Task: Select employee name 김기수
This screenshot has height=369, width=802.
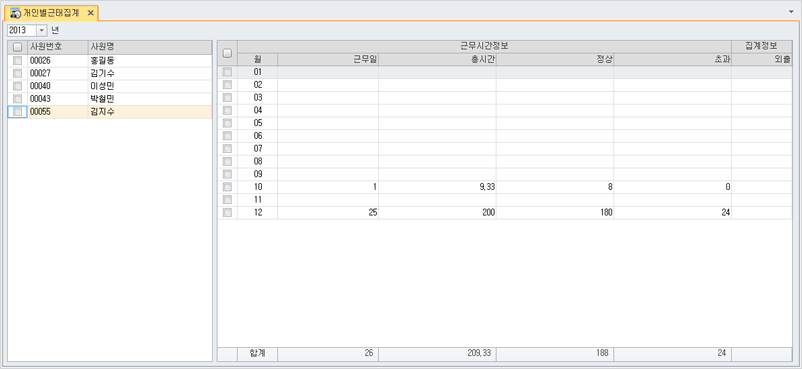Action: [x=102, y=73]
